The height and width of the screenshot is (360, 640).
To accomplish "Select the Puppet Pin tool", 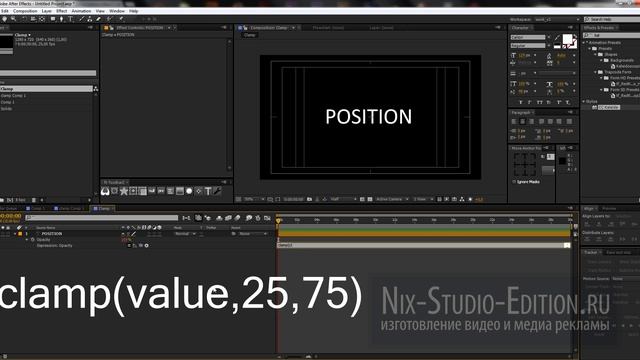I will (121, 19).
